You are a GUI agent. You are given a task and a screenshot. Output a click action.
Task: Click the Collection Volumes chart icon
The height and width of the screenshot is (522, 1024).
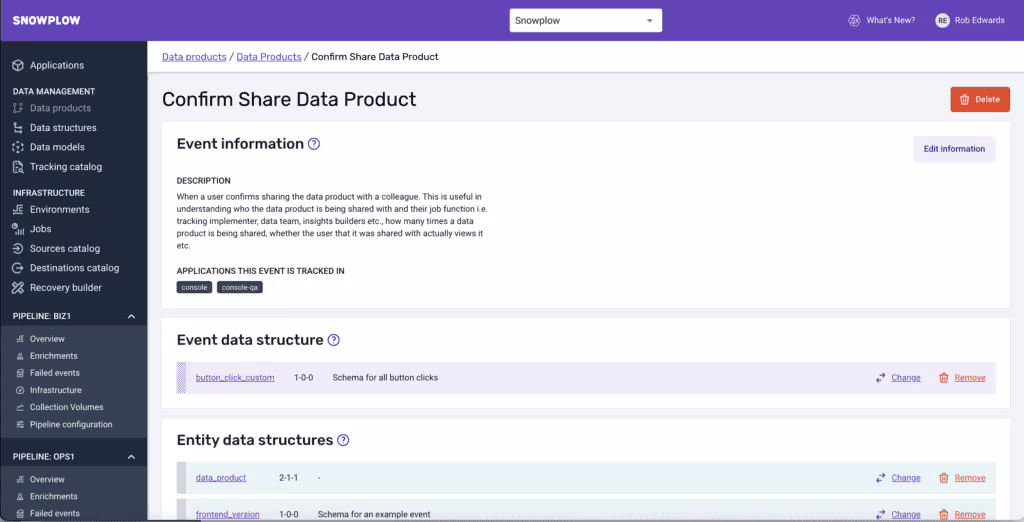[x=20, y=407]
